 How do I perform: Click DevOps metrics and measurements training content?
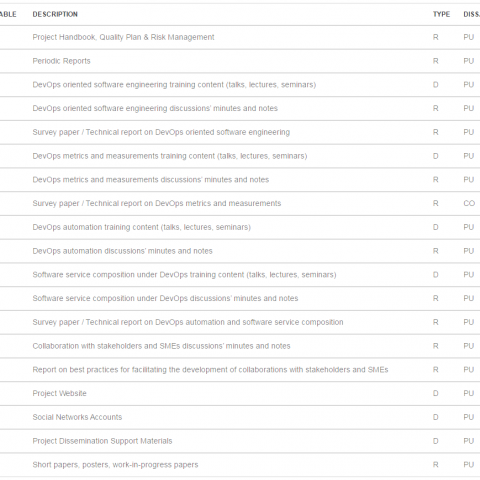[x=170, y=156]
